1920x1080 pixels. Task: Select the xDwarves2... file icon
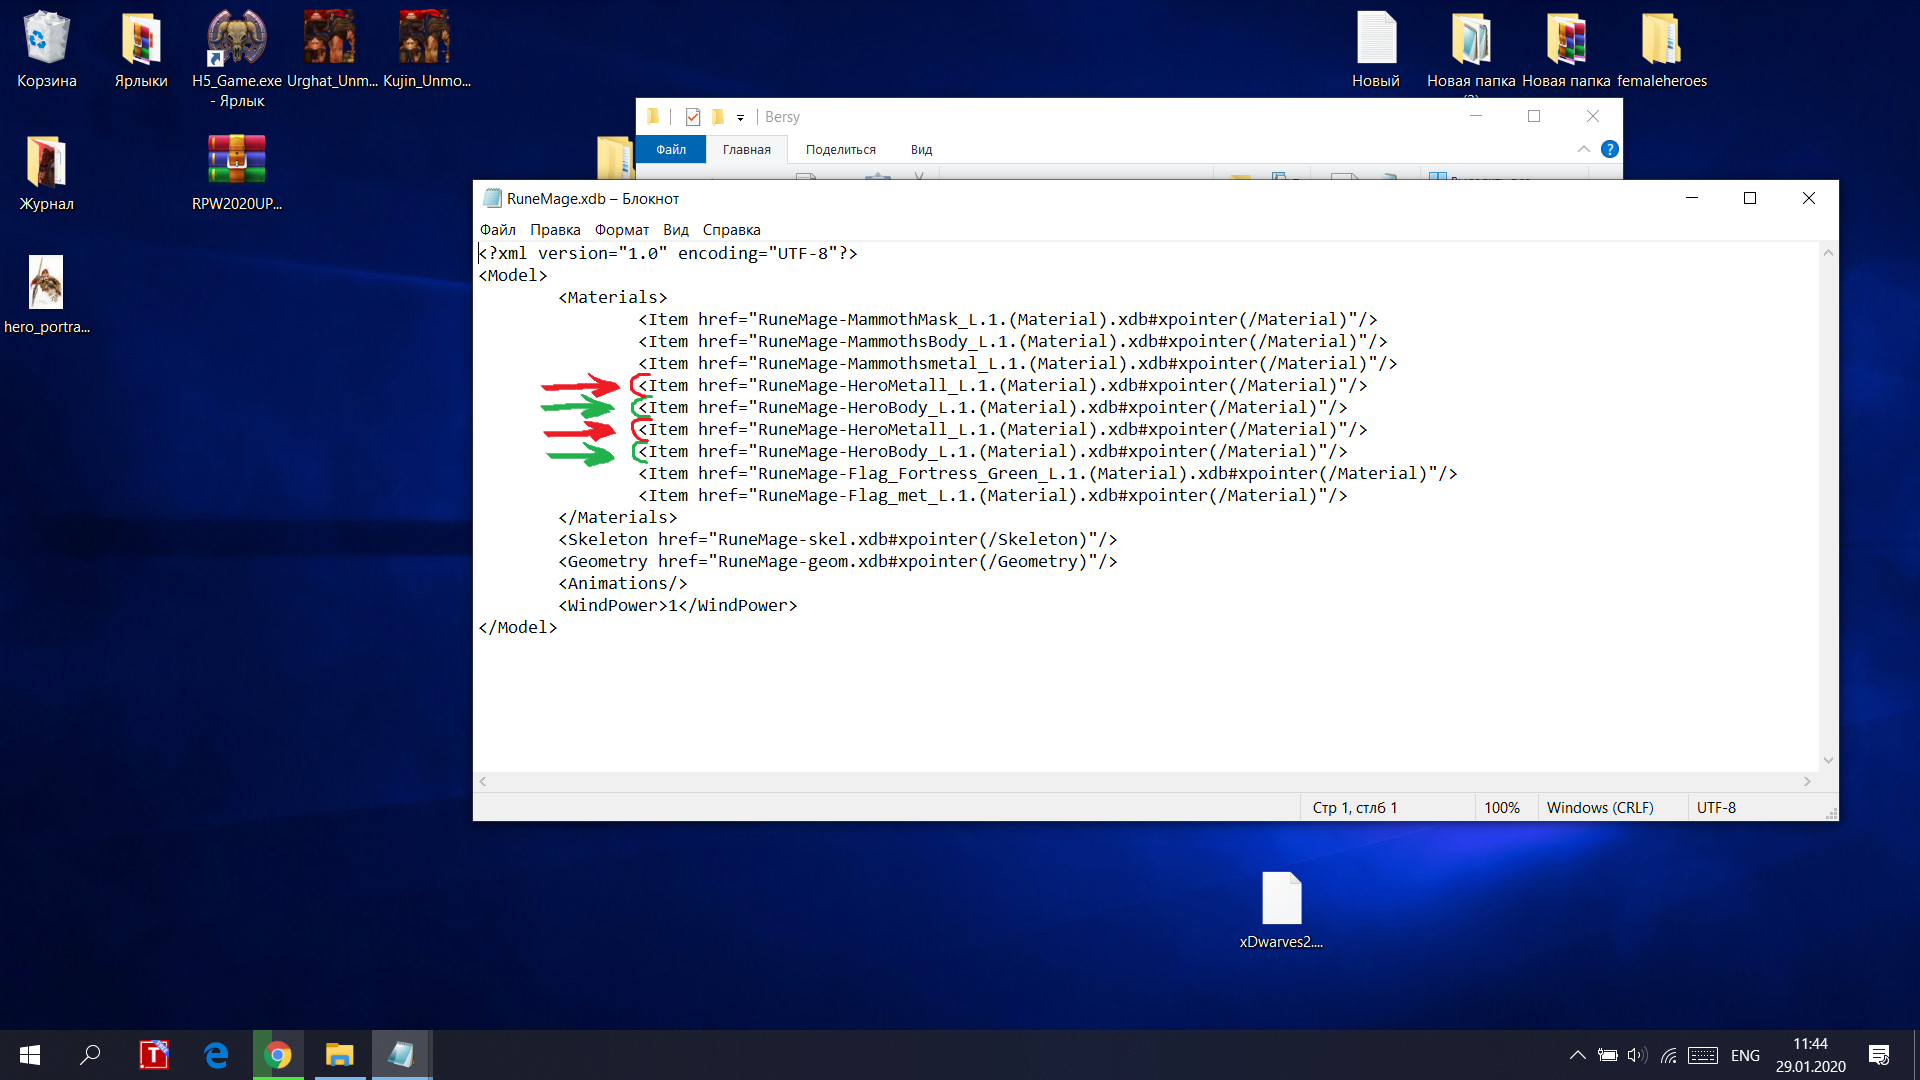click(1281, 910)
